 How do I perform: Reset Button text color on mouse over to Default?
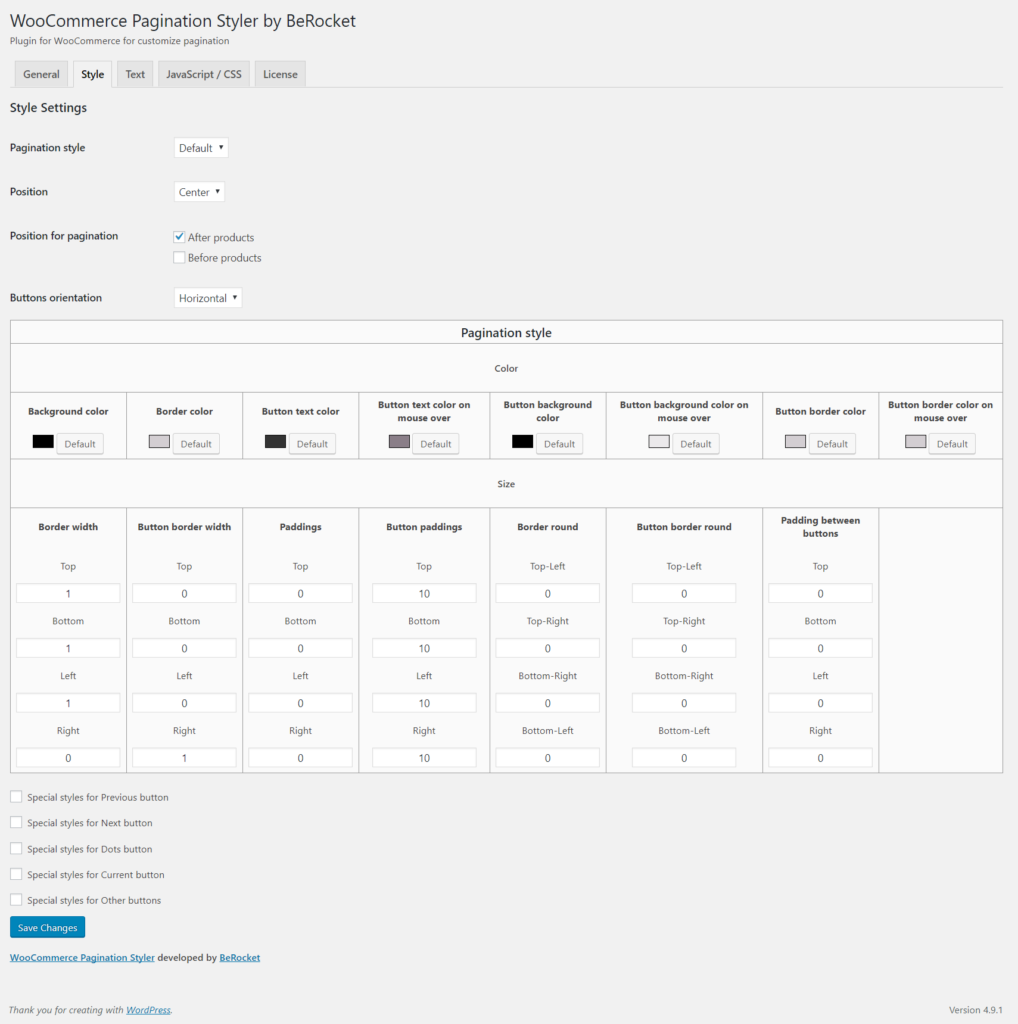tap(436, 443)
